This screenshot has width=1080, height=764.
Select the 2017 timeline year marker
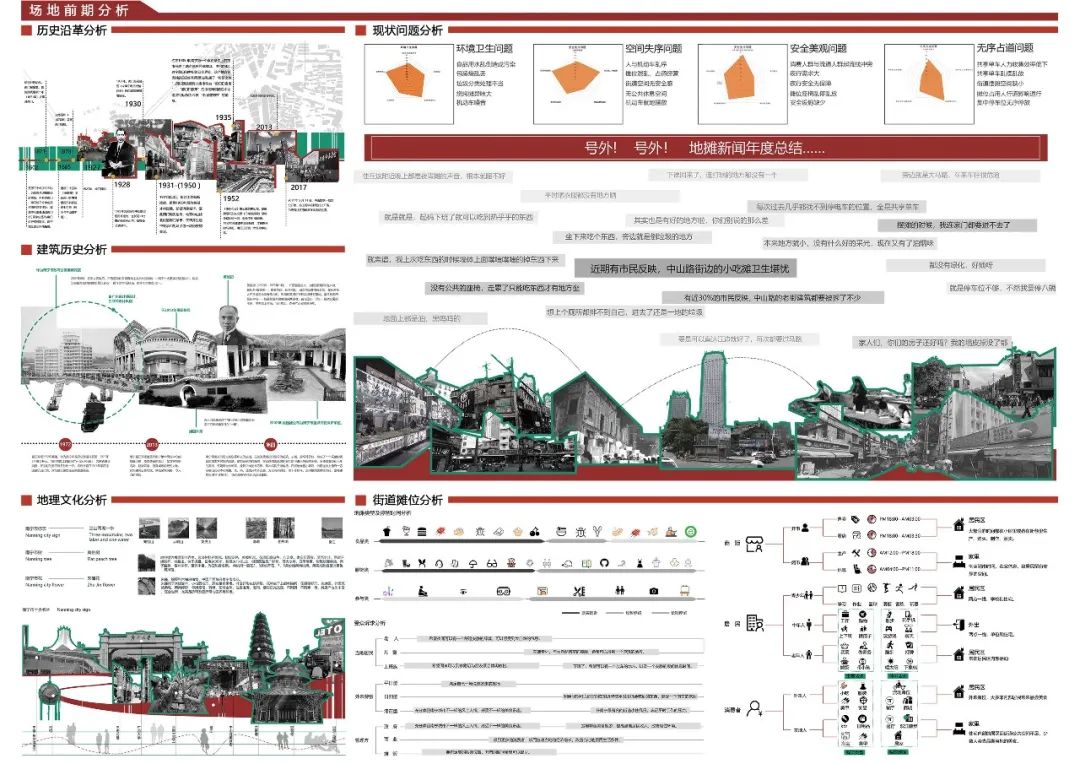coord(298,186)
